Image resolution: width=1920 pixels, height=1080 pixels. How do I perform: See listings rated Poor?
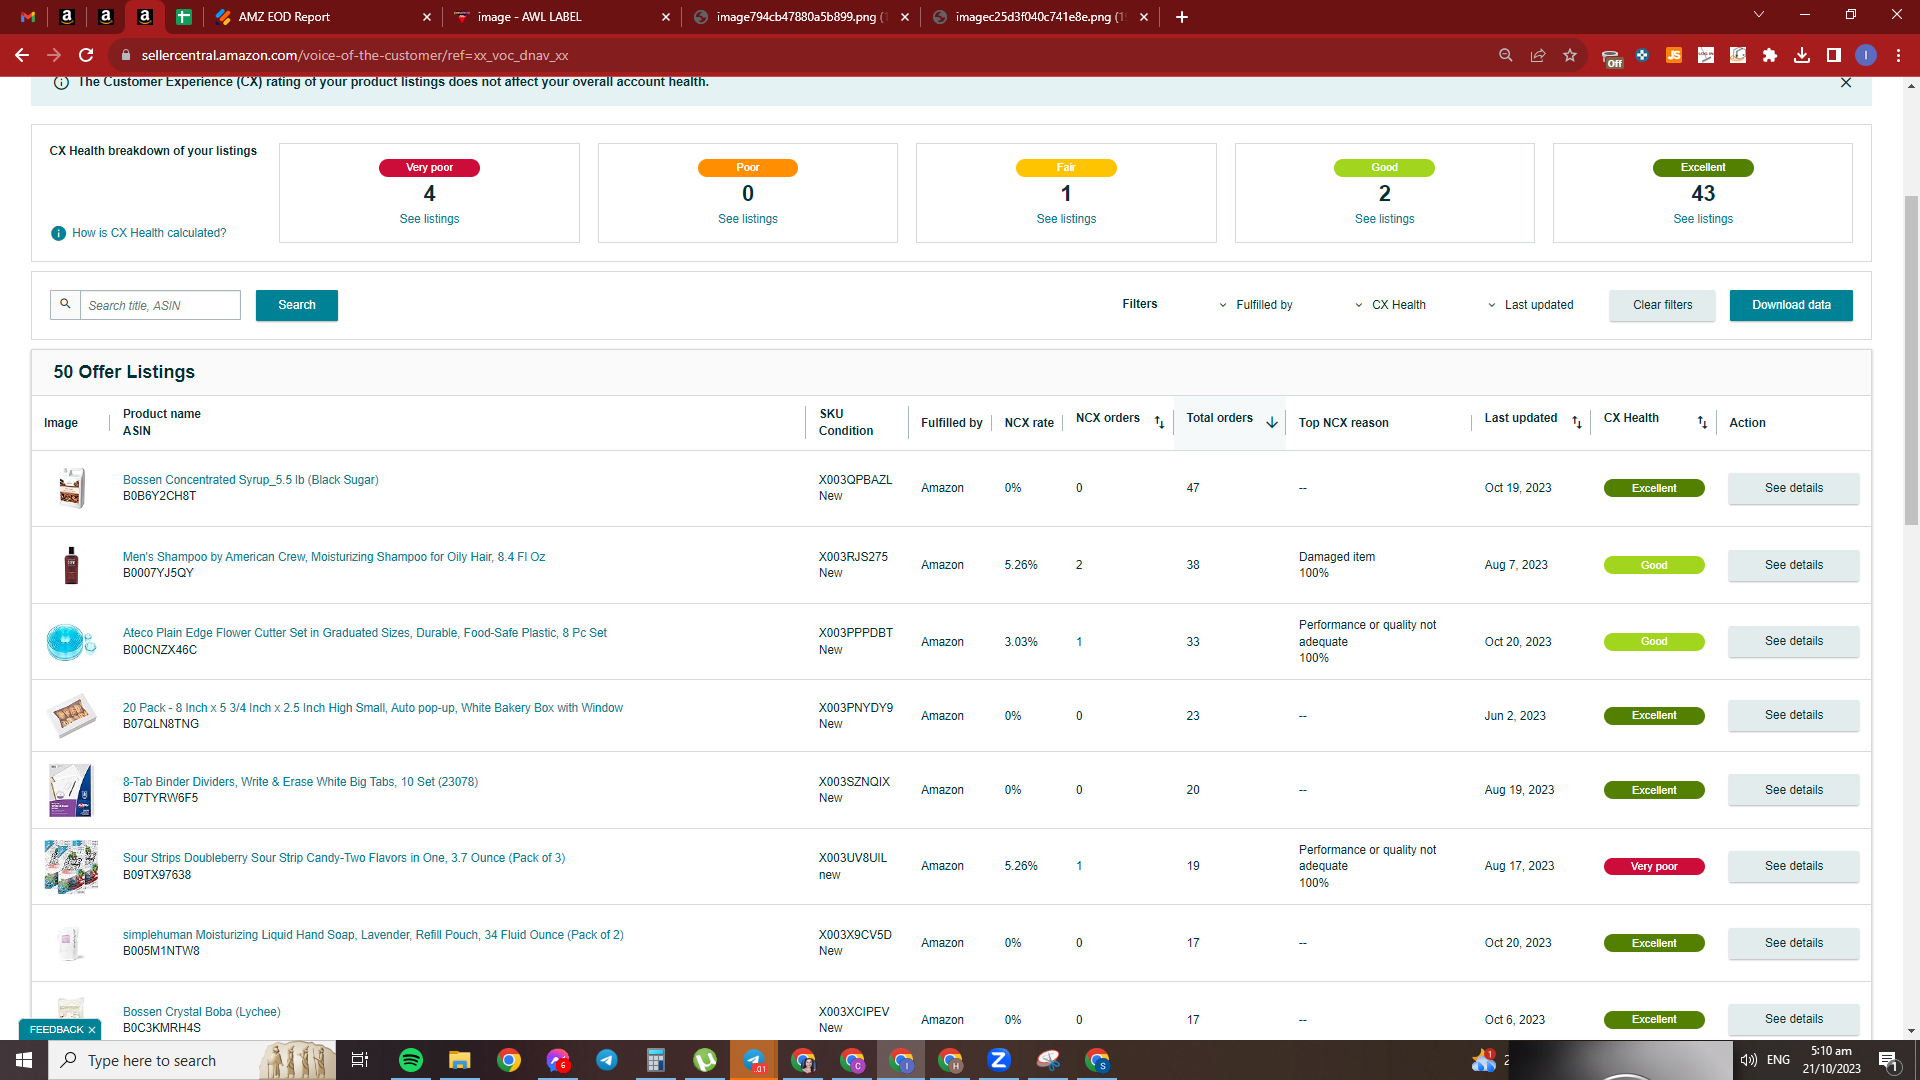(x=747, y=219)
